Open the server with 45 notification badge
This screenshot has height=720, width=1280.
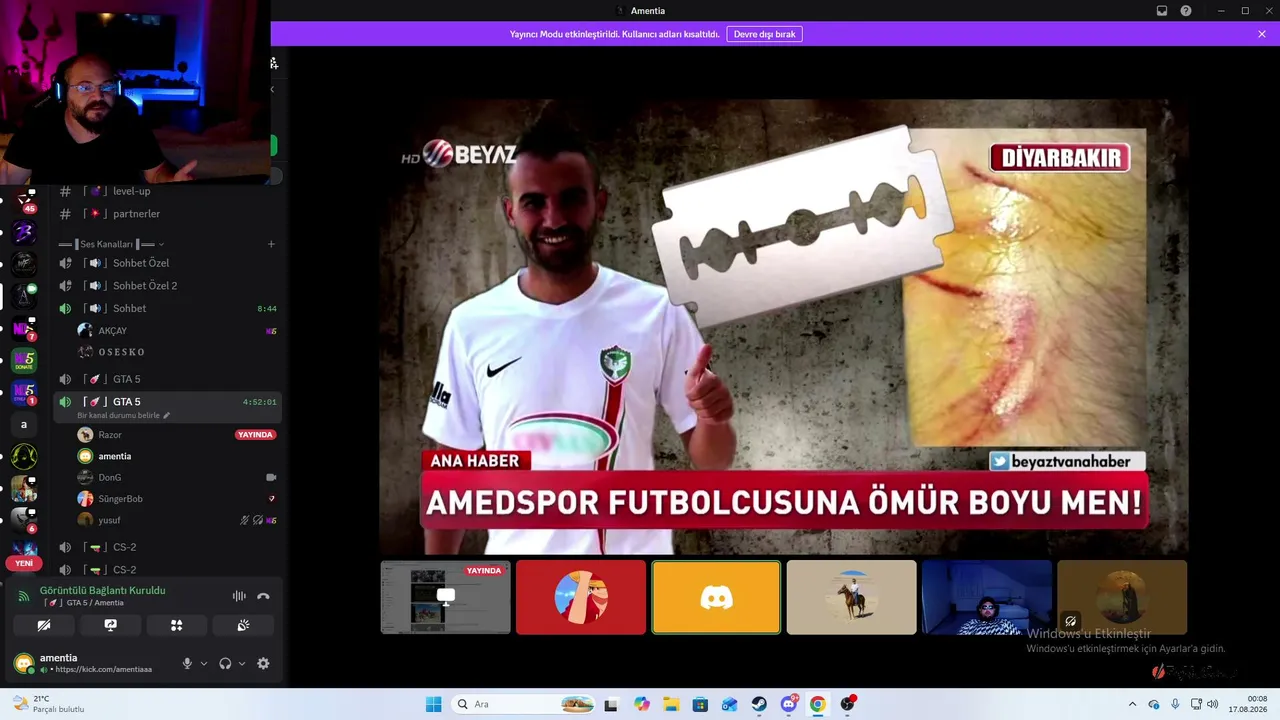pyautogui.click(x=24, y=200)
